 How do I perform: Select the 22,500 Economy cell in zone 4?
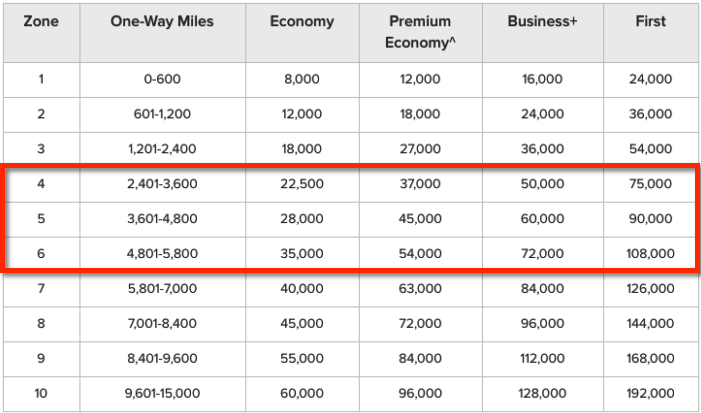pyautogui.click(x=302, y=184)
